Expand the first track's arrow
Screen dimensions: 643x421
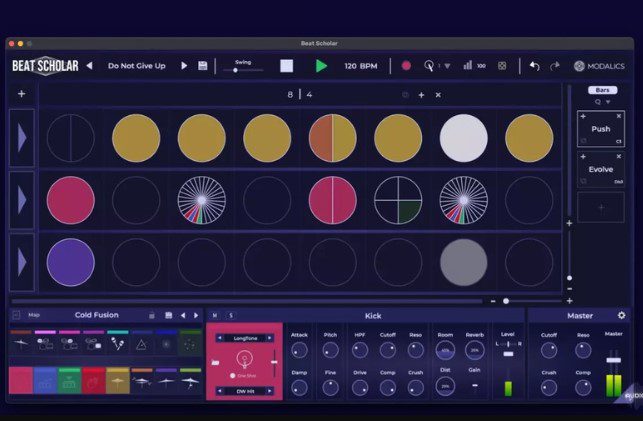click(x=22, y=138)
